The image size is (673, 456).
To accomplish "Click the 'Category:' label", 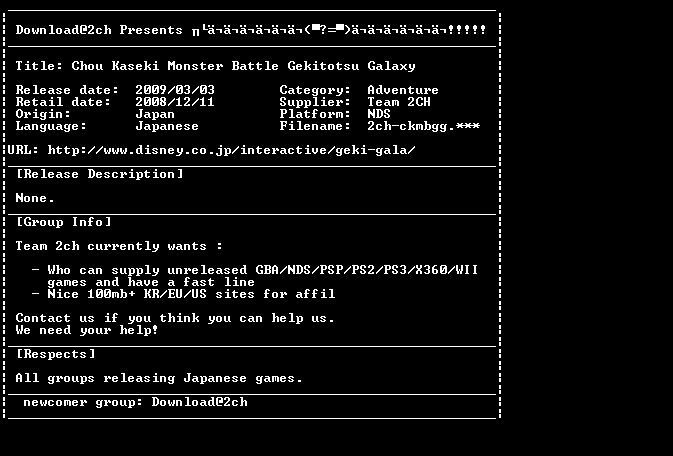I will [315, 90].
